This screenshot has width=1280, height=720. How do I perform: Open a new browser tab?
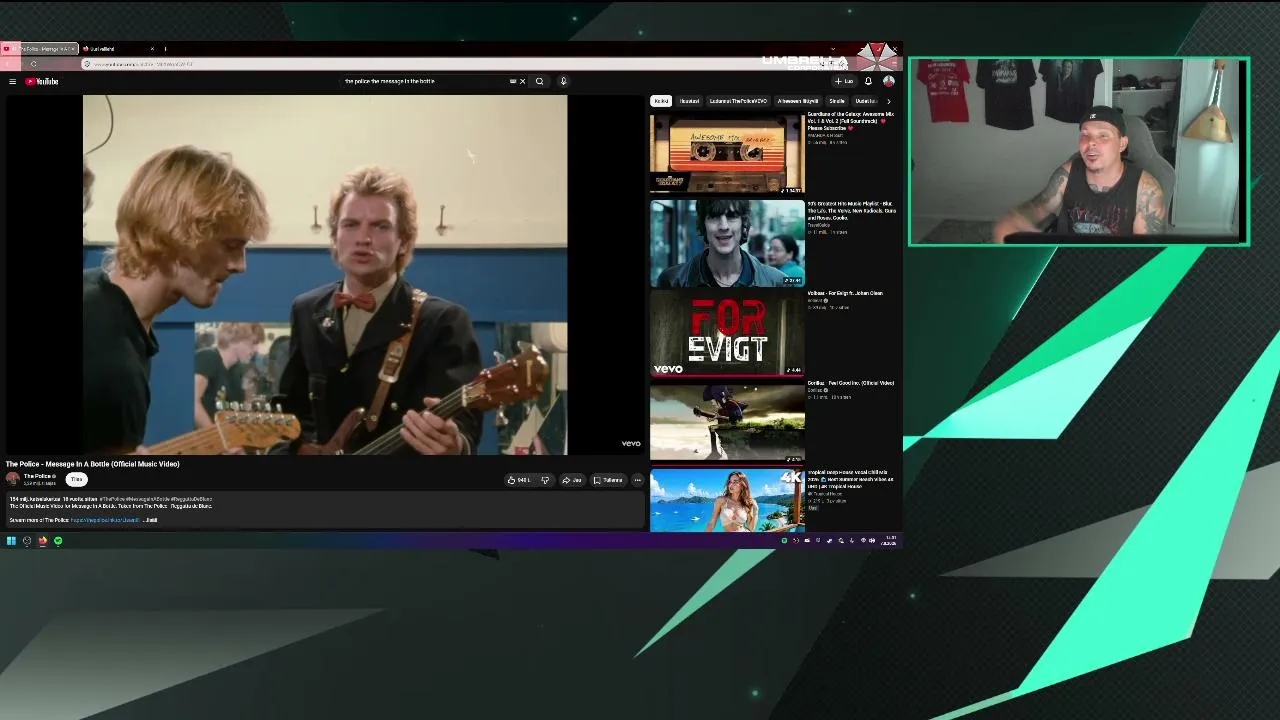tap(165, 48)
